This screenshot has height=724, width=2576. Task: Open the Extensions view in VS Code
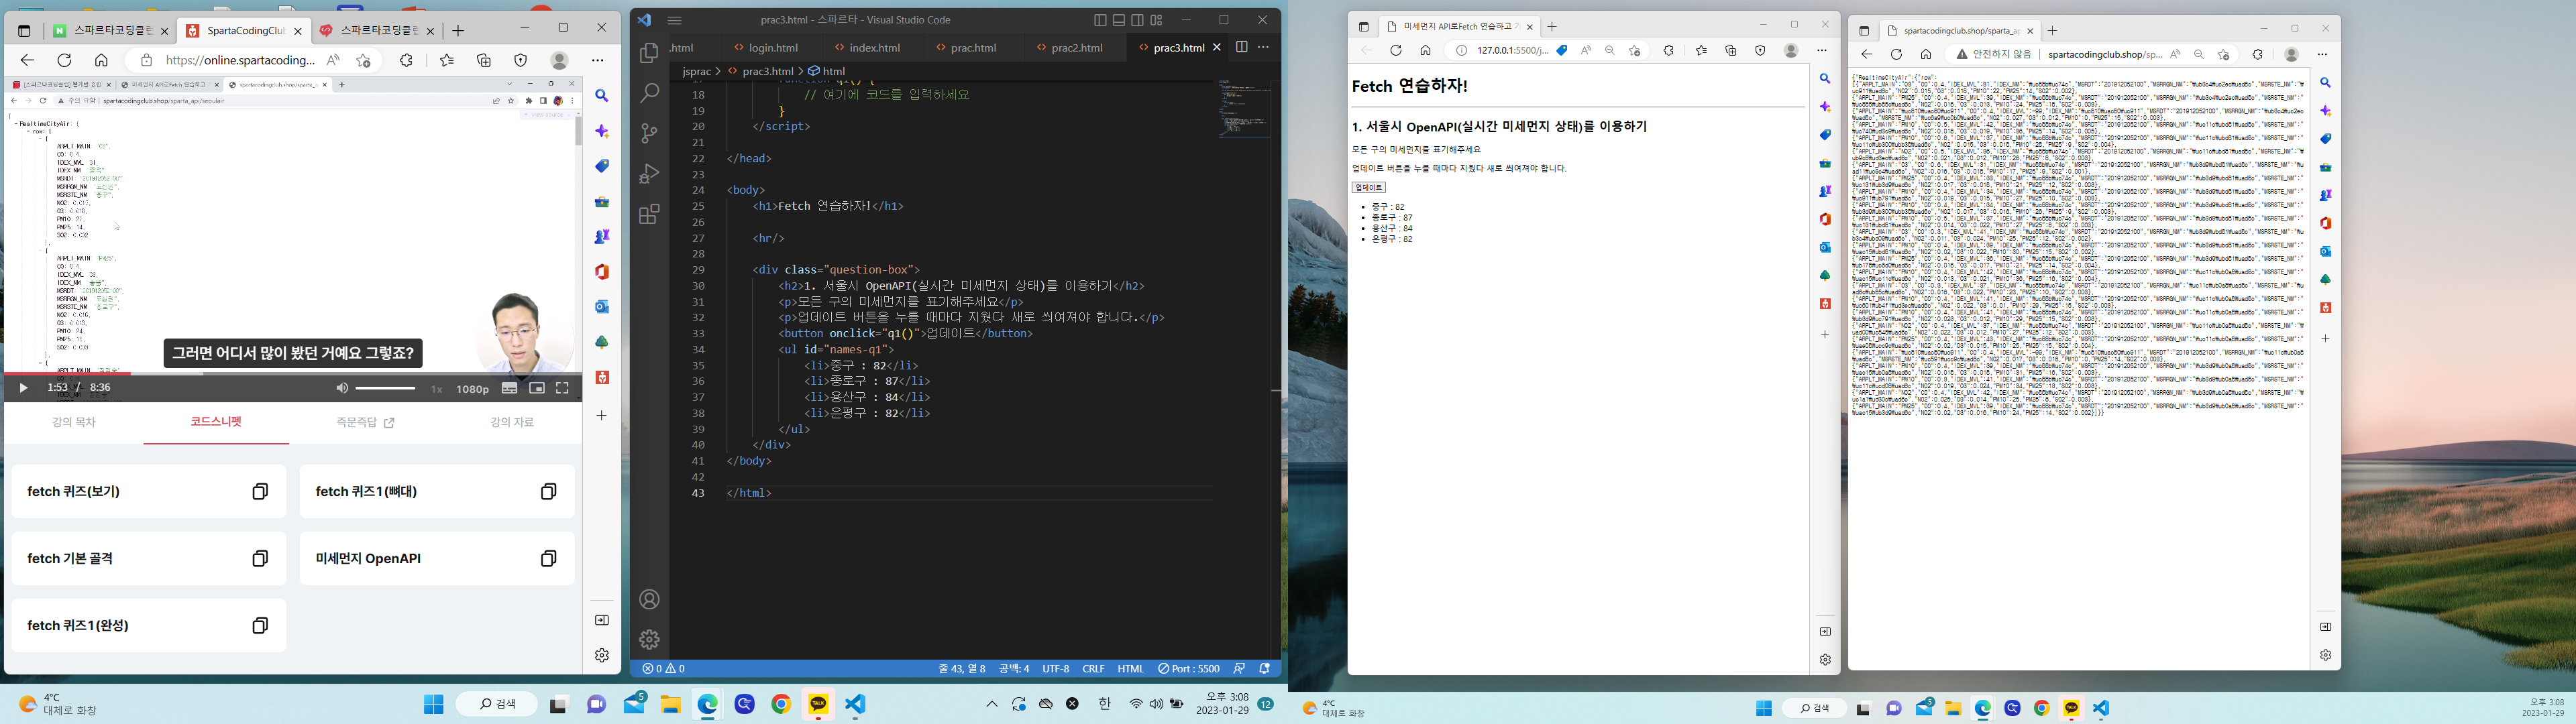coord(649,213)
